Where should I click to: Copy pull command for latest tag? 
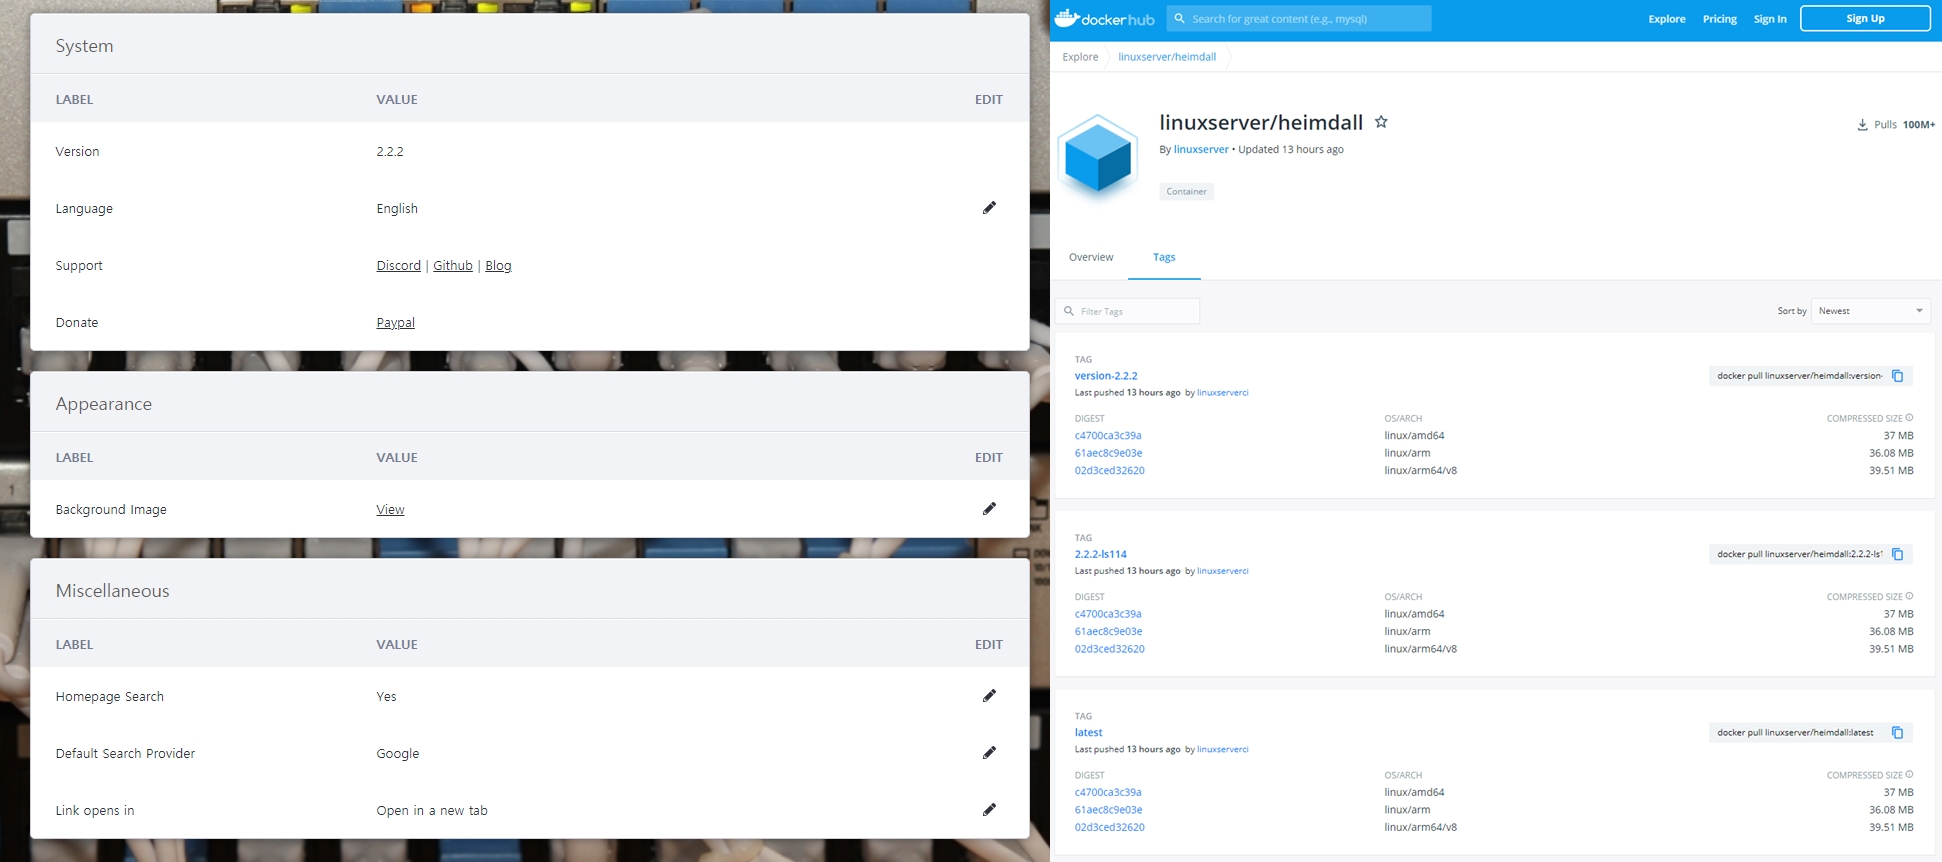pyautogui.click(x=1897, y=733)
